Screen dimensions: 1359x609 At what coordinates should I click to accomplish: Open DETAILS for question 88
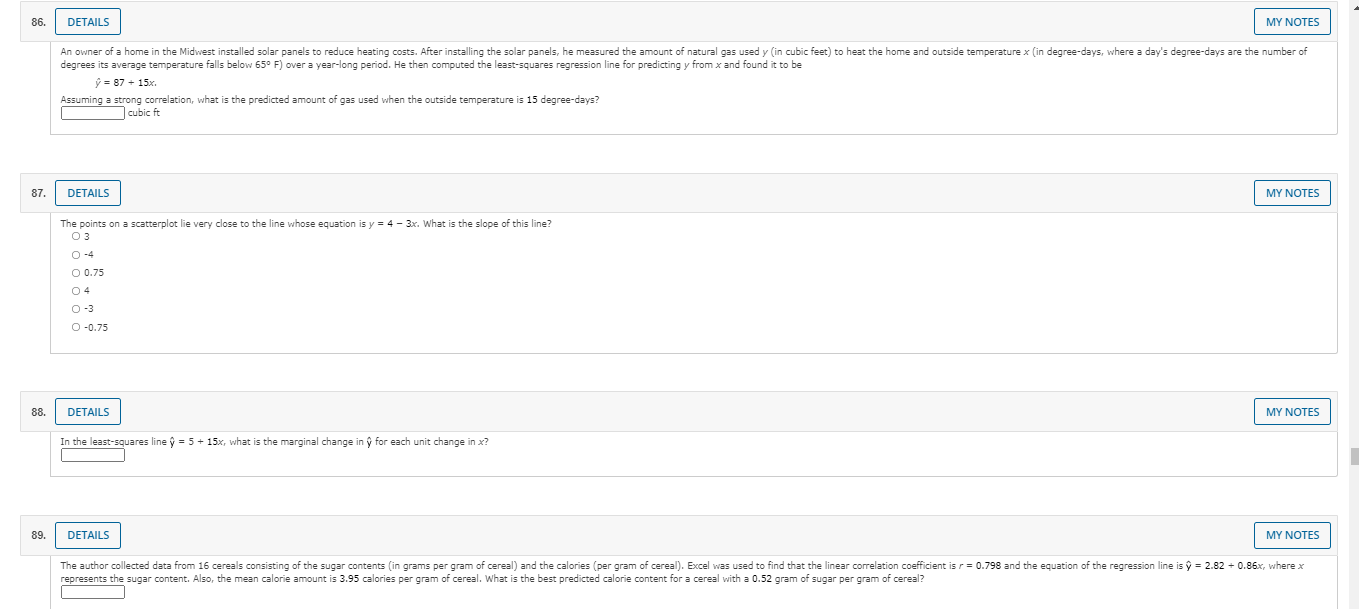[87, 411]
